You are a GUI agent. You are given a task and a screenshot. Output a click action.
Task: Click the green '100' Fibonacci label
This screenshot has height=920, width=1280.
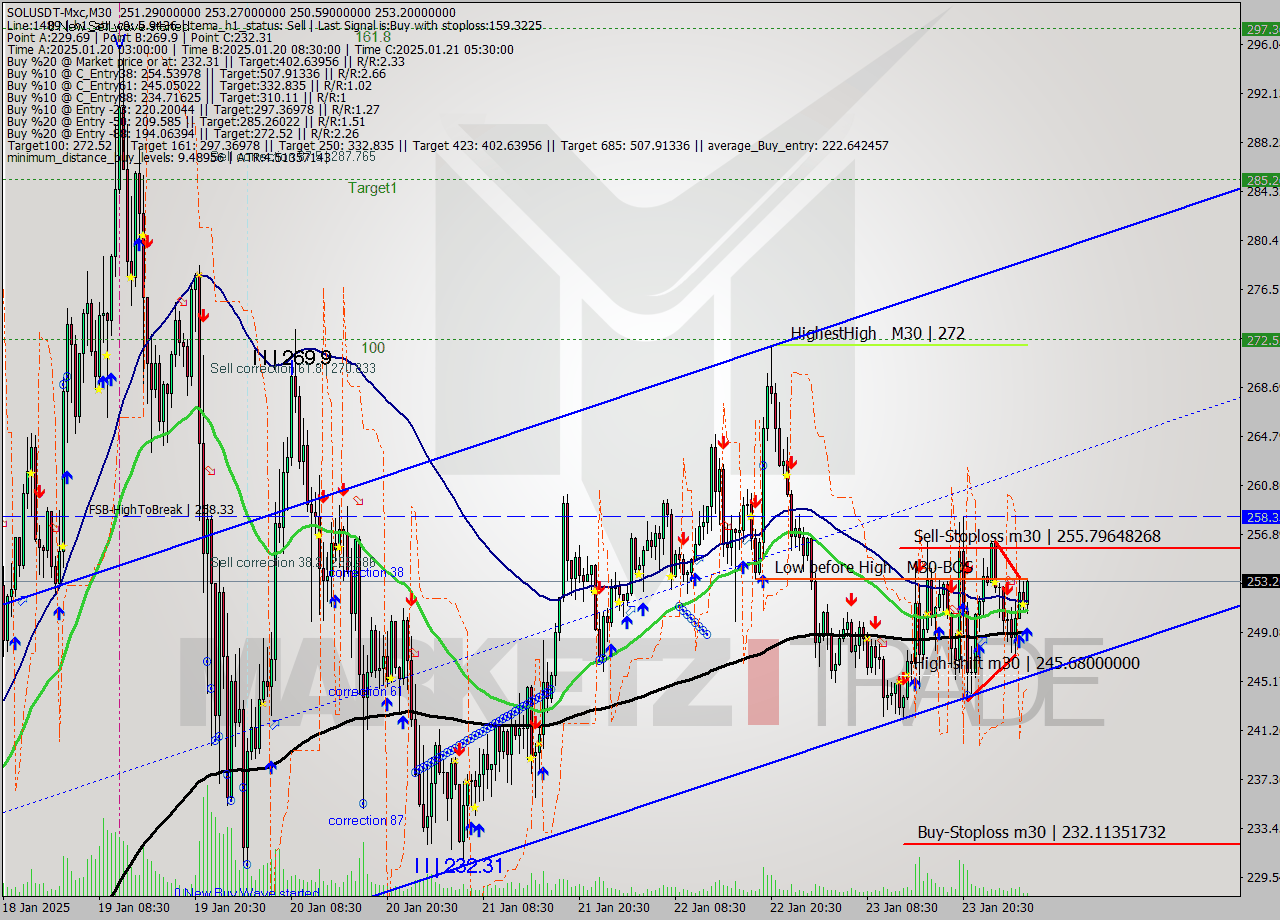[x=373, y=348]
